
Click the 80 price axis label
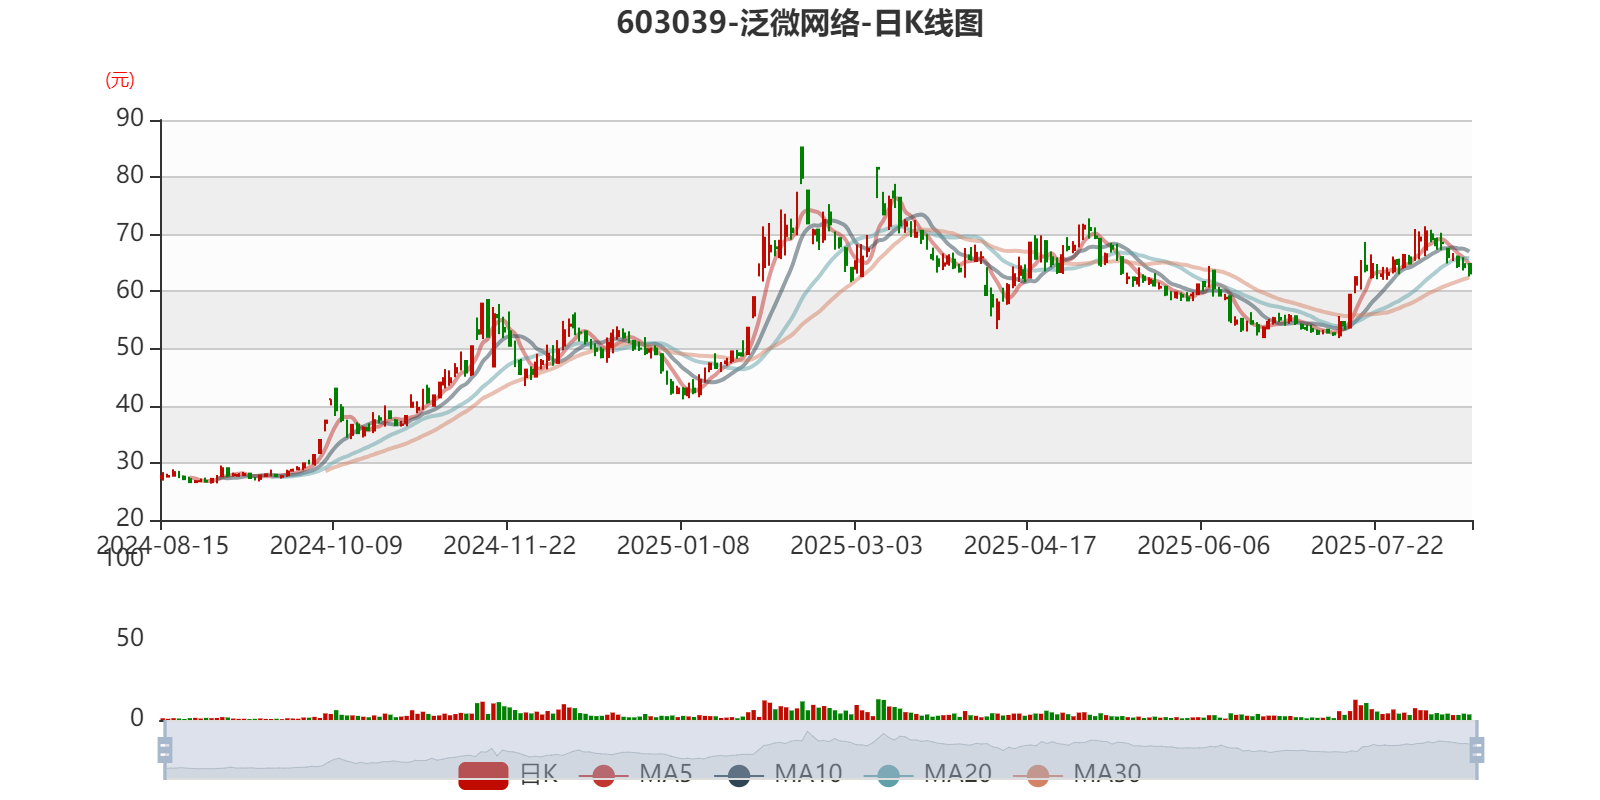tap(130, 175)
